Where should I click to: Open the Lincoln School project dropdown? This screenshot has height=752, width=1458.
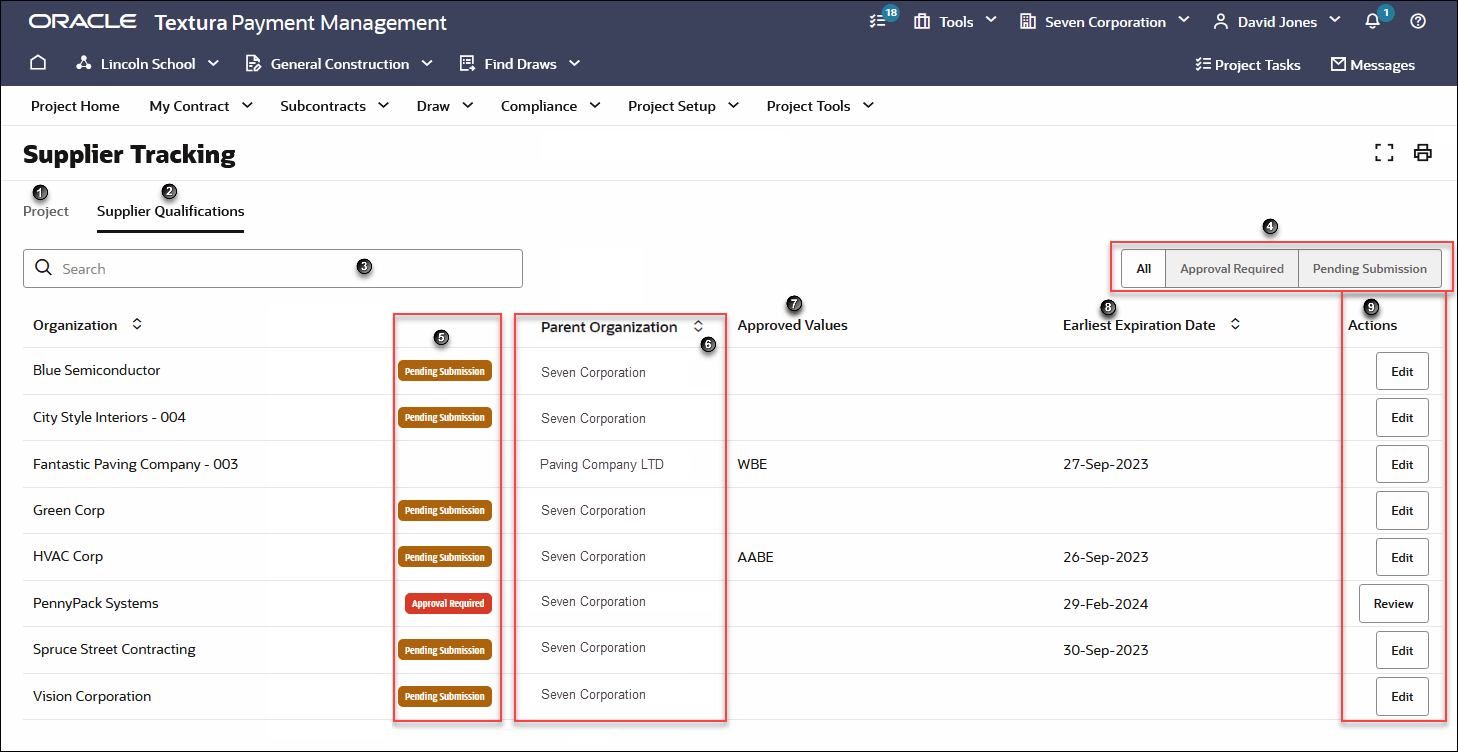pyautogui.click(x=146, y=64)
